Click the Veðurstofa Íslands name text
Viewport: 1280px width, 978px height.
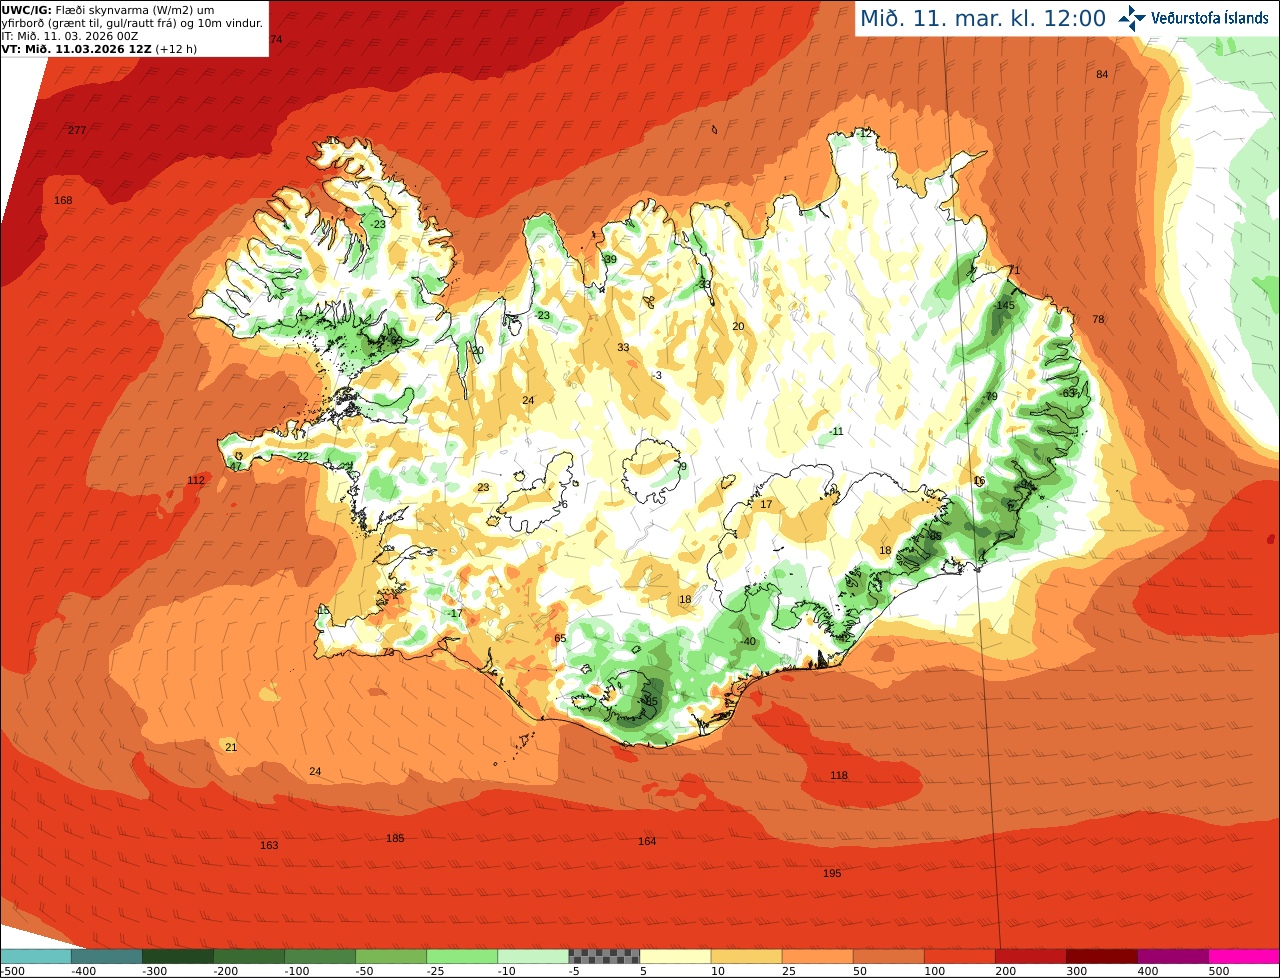(x=1210, y=18)
